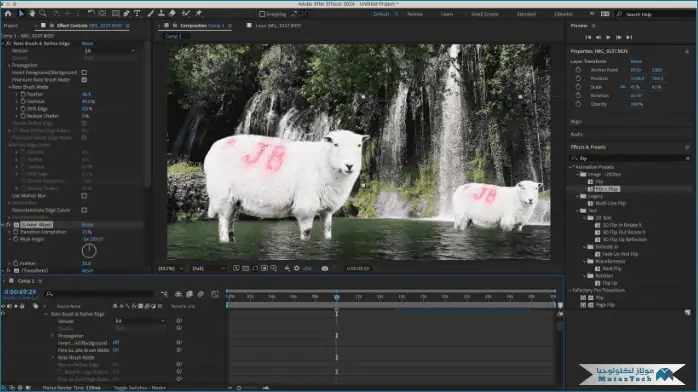
Task: Play the preview
Action: [x=608, y=37]
